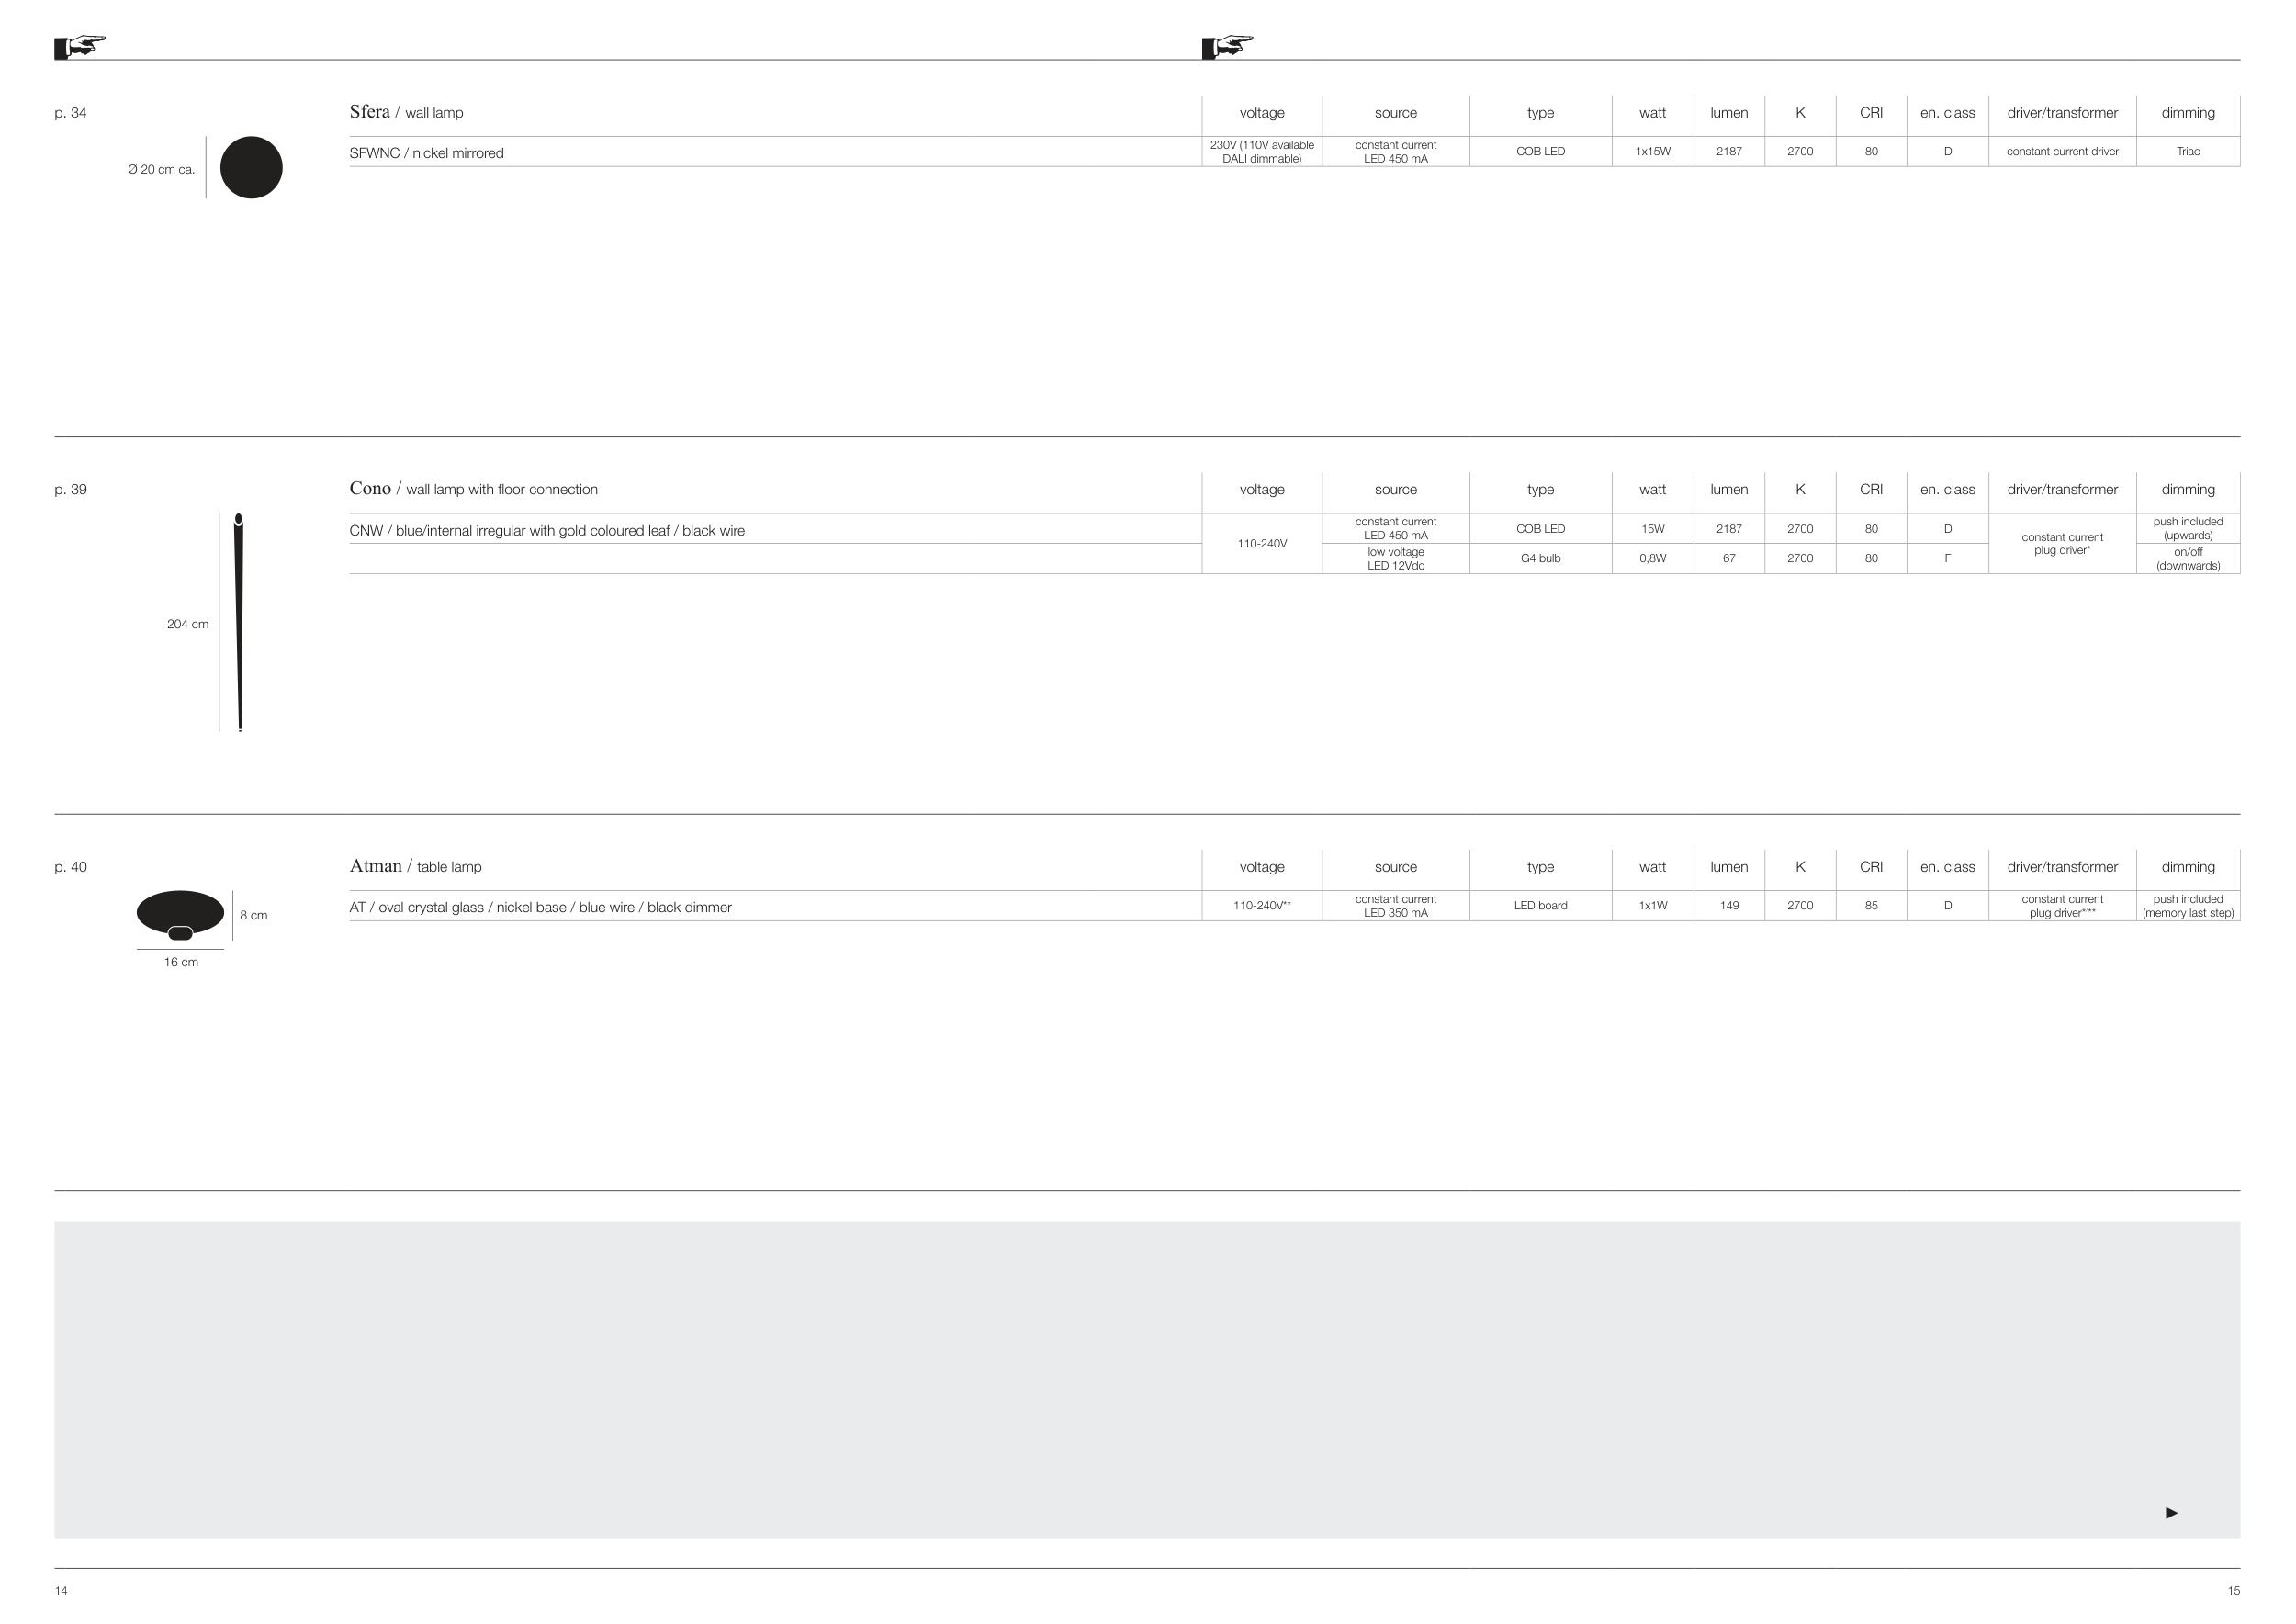2296x1624 pixels.
Task: Open page reference p. 40
Action: click(70, 867)
